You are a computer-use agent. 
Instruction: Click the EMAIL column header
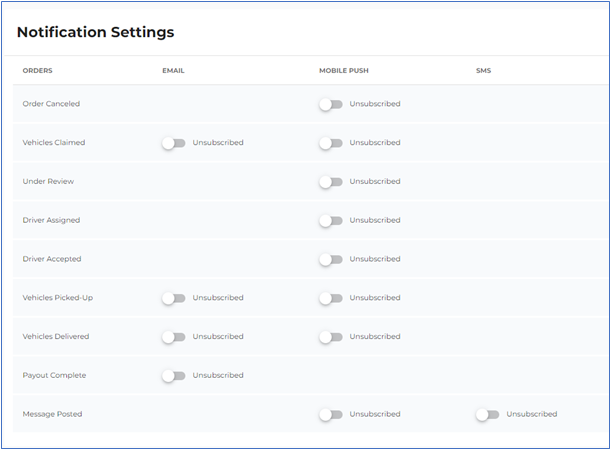coord(173,70)
